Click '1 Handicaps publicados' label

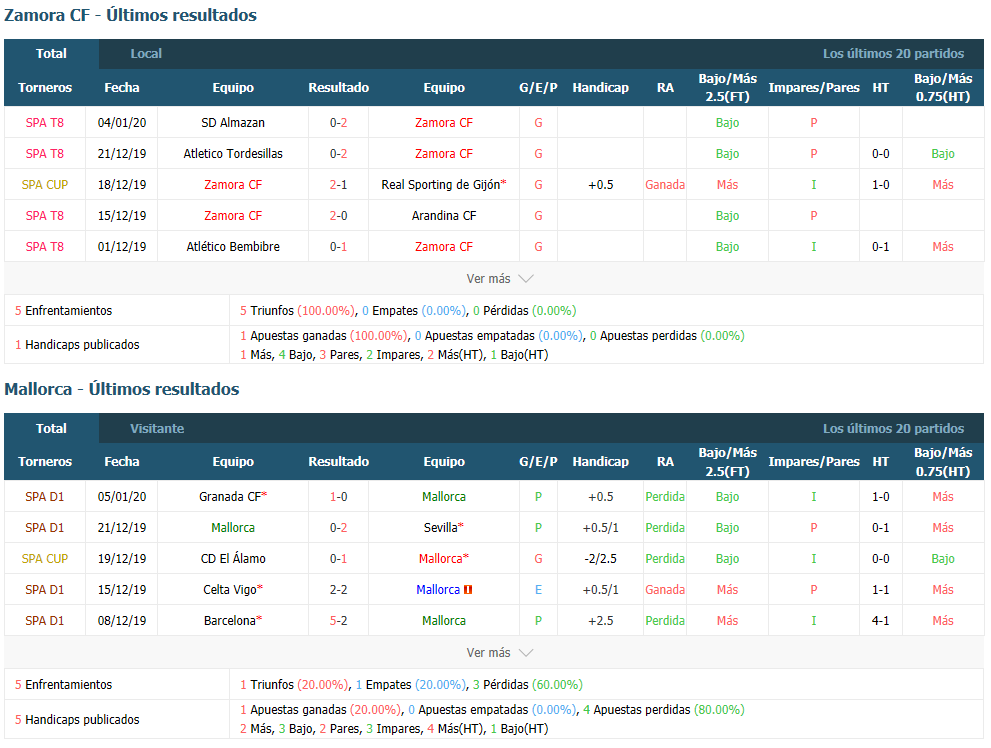77,345
